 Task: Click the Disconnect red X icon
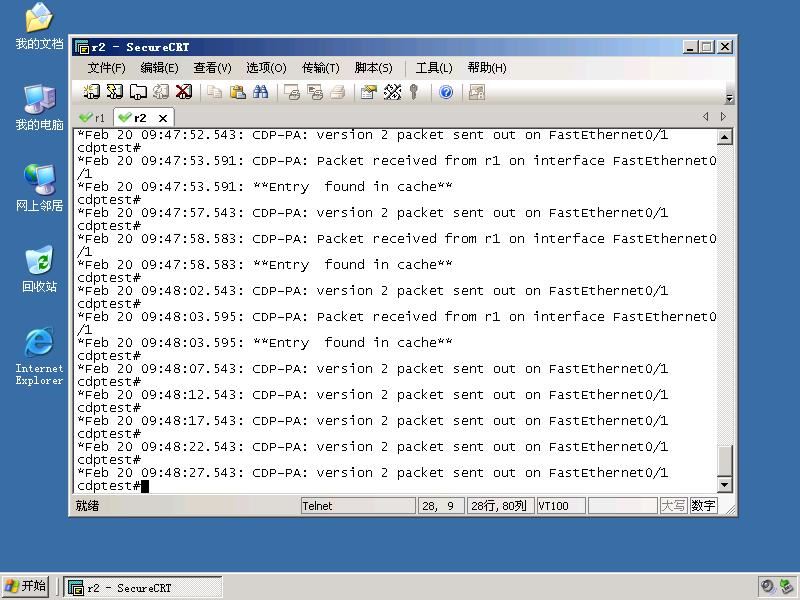[x=184, y=92]
